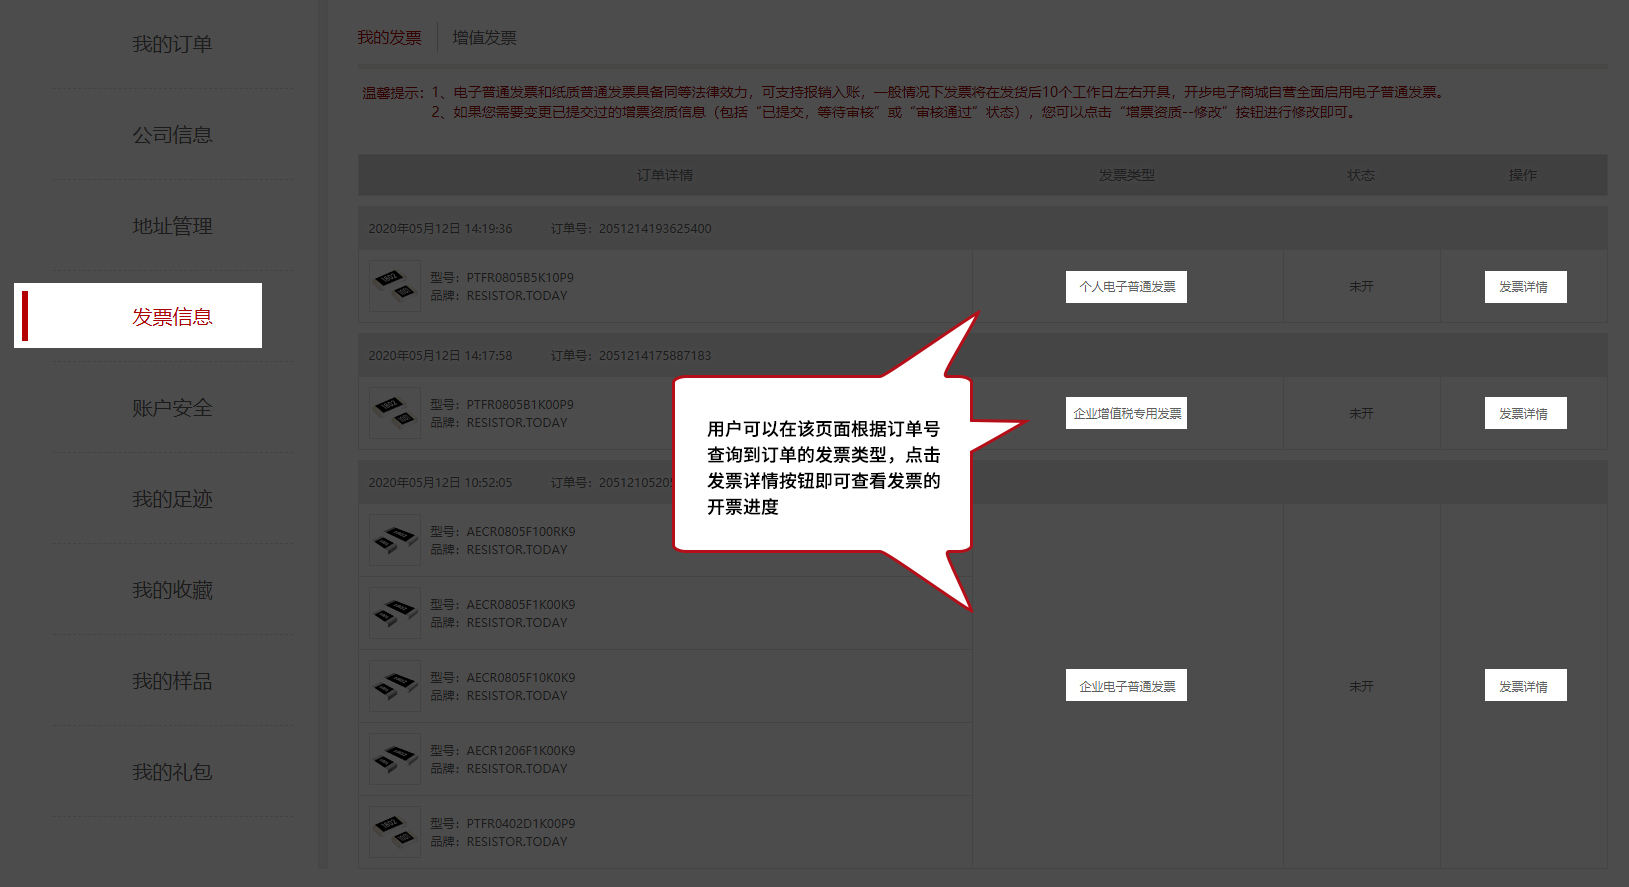
Task: Open 账户安全 settings
Action: 172,408
